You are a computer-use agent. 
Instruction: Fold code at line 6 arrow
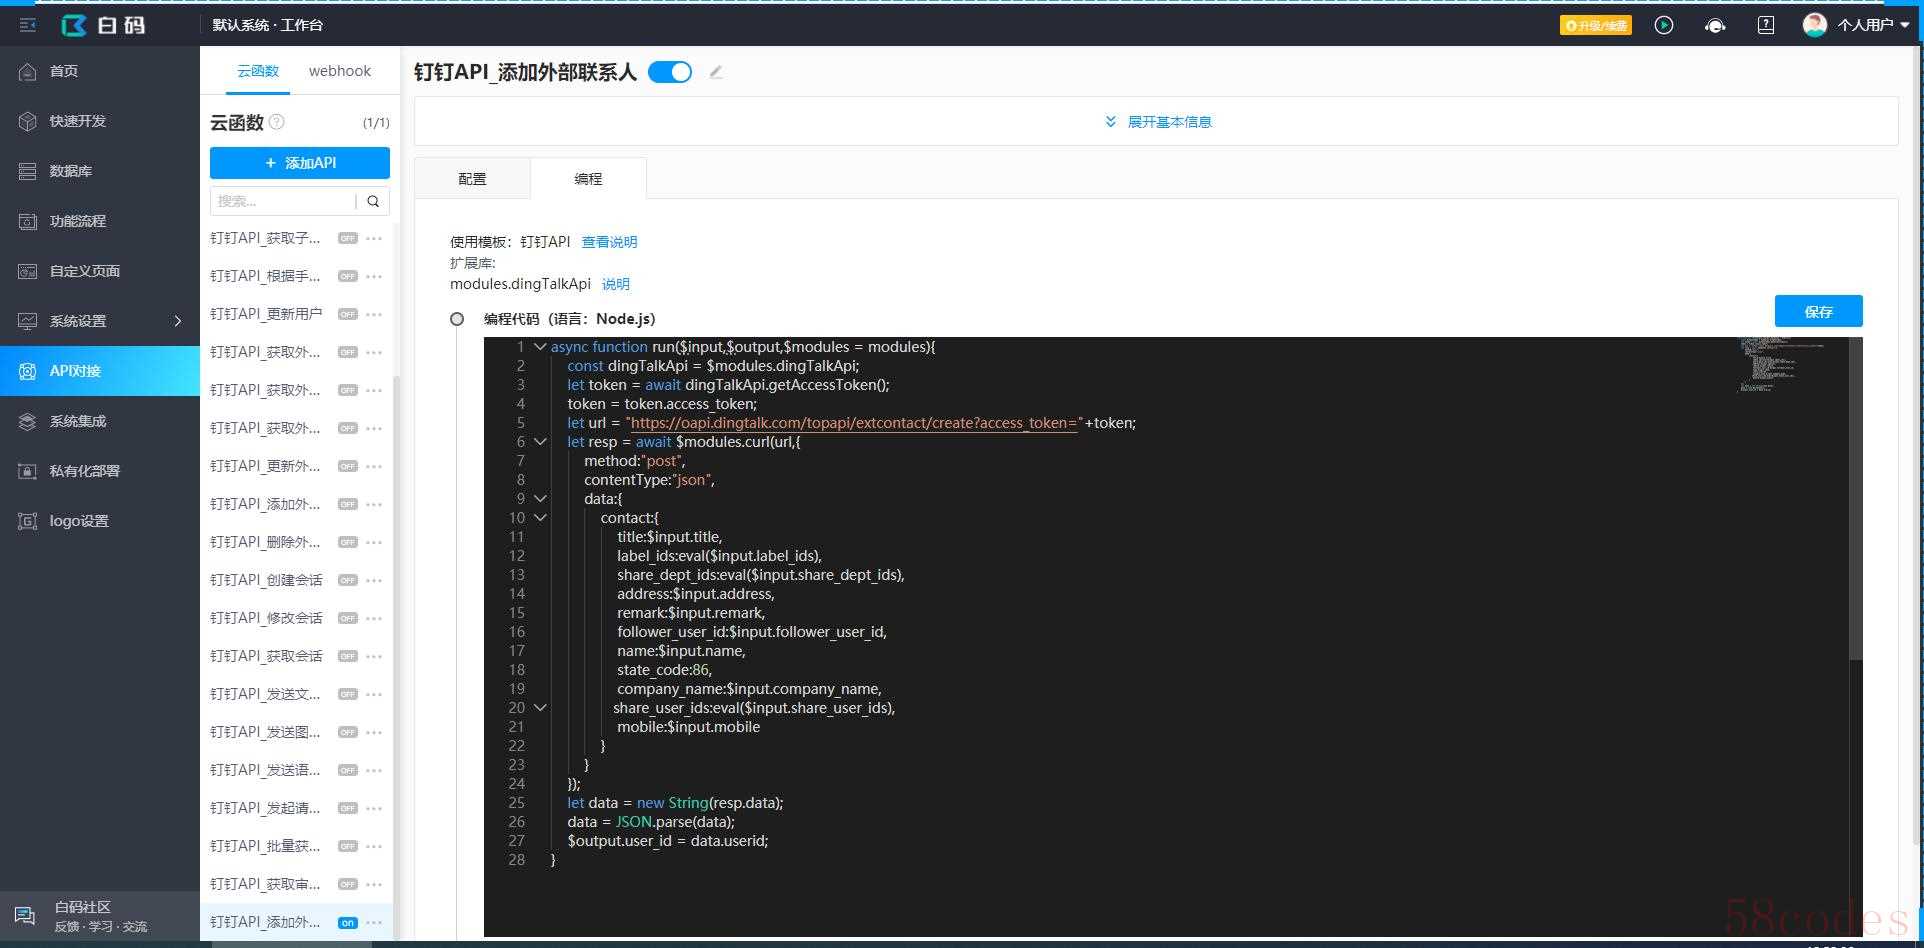(x=540, y=442)
